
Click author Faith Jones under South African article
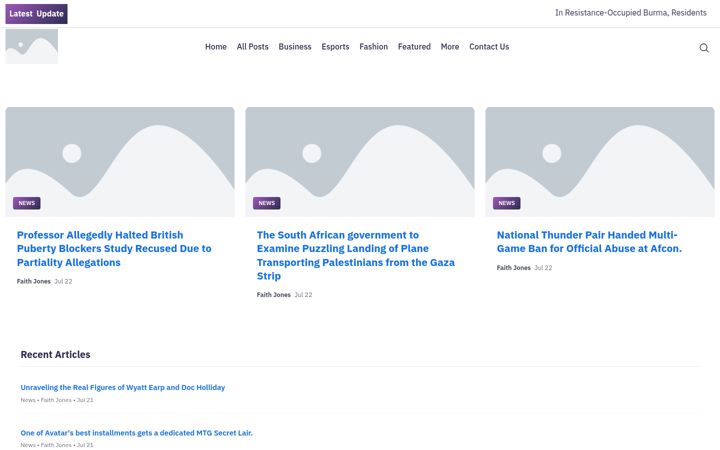274,295
